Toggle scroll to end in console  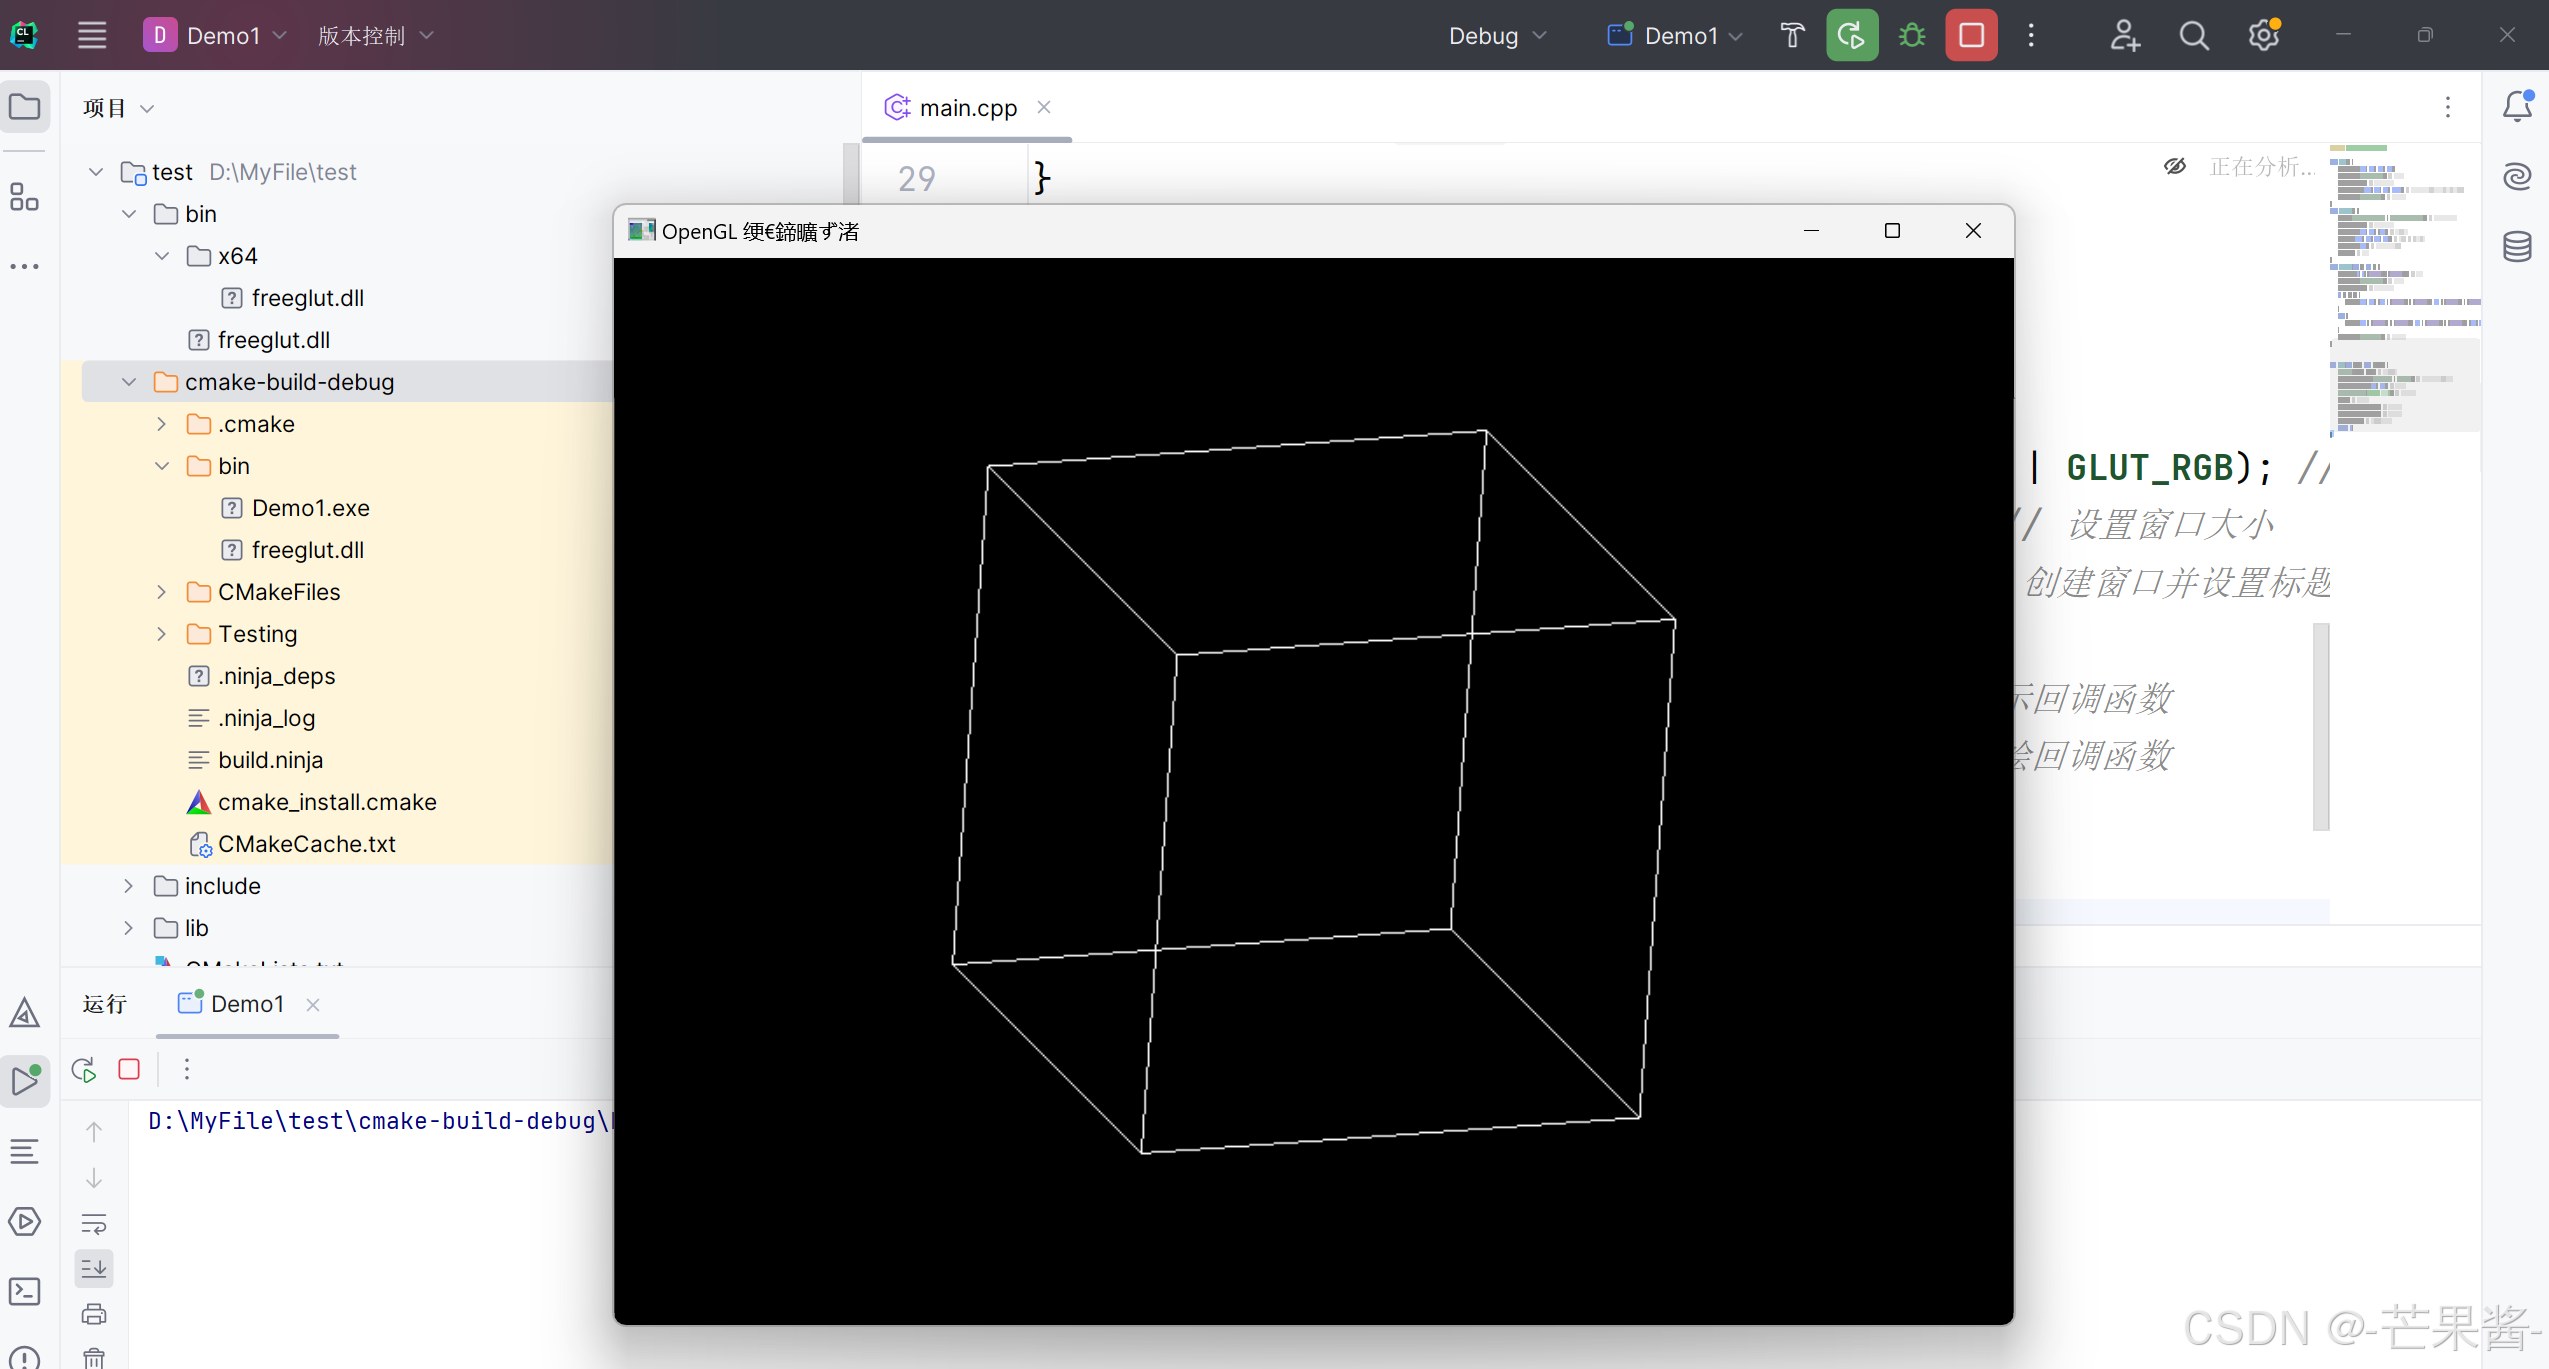(94, 1268)
